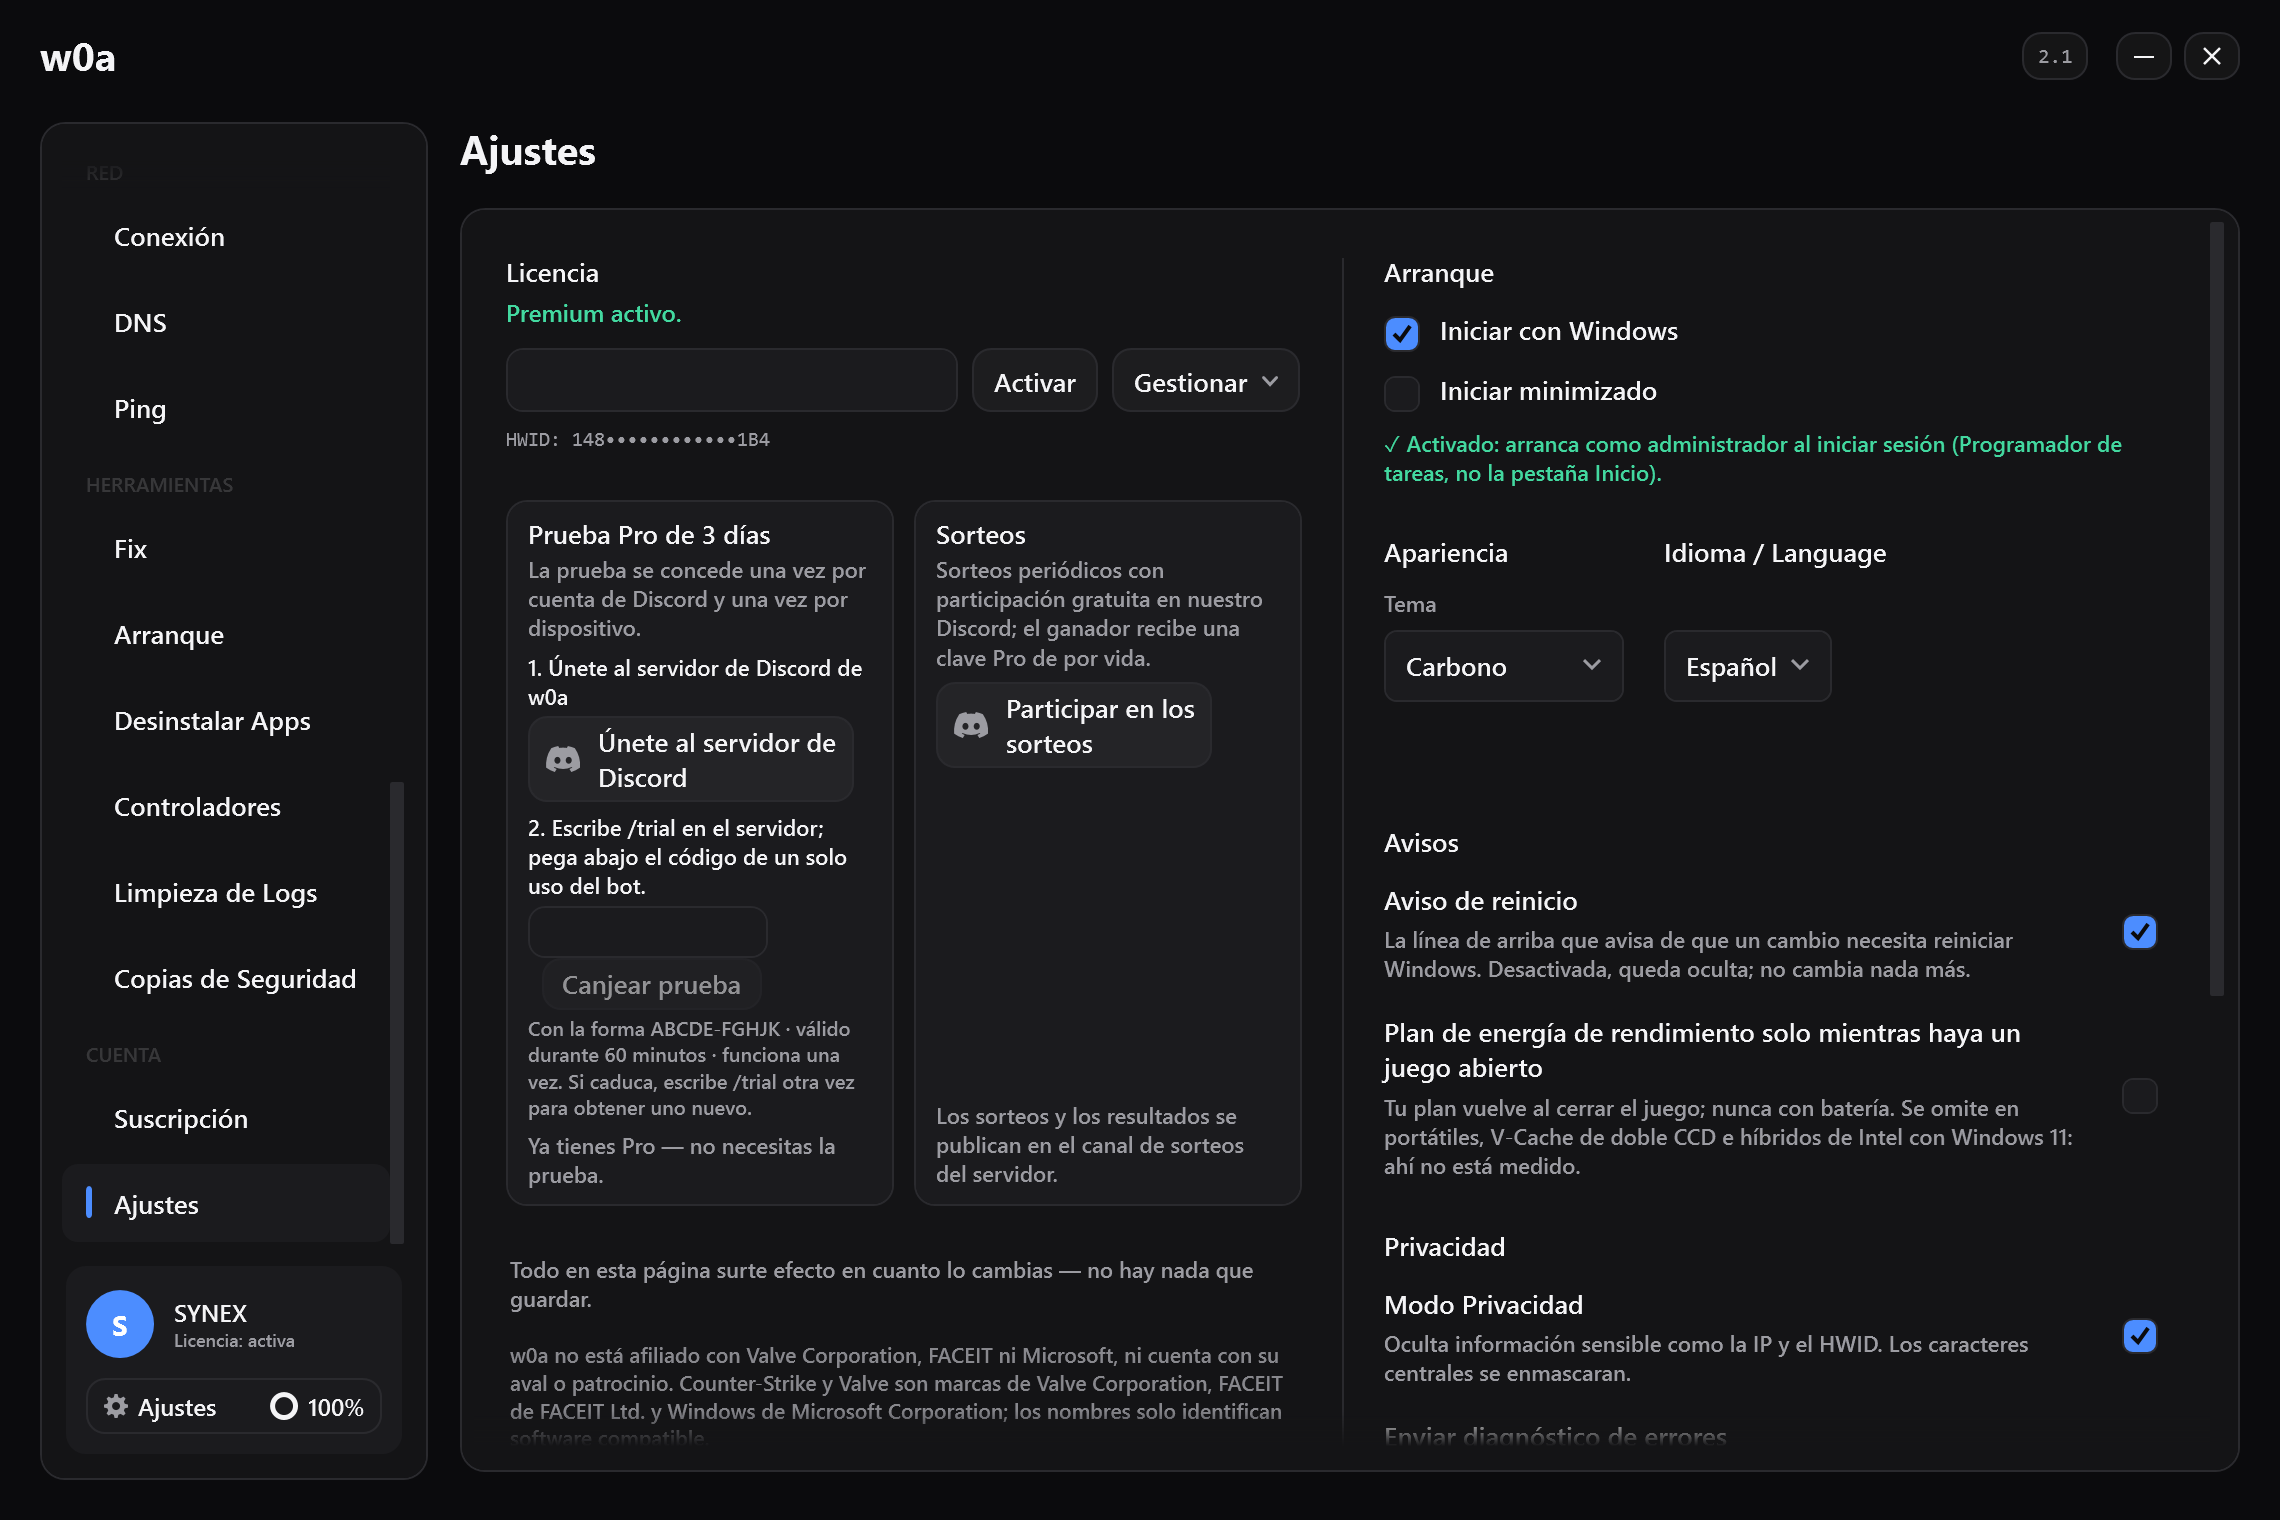This screenshot has width=2280, height=1520.
Task: Close the w0a window
Action: (2212, 56)
